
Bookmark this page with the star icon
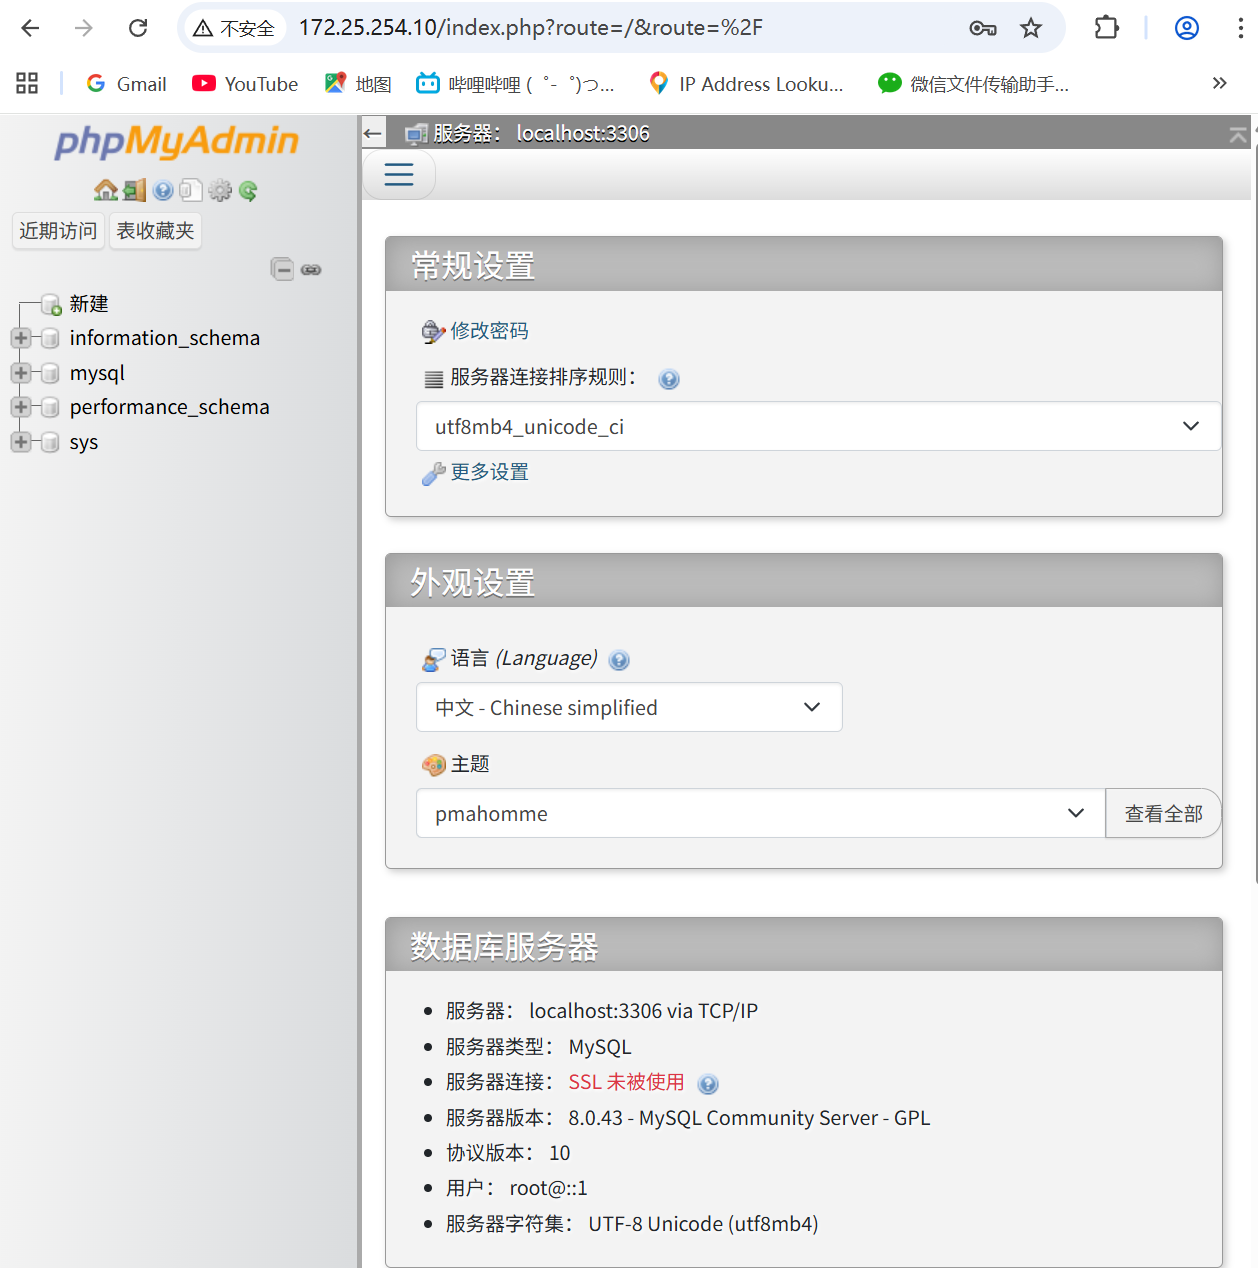pos(1031,28)
